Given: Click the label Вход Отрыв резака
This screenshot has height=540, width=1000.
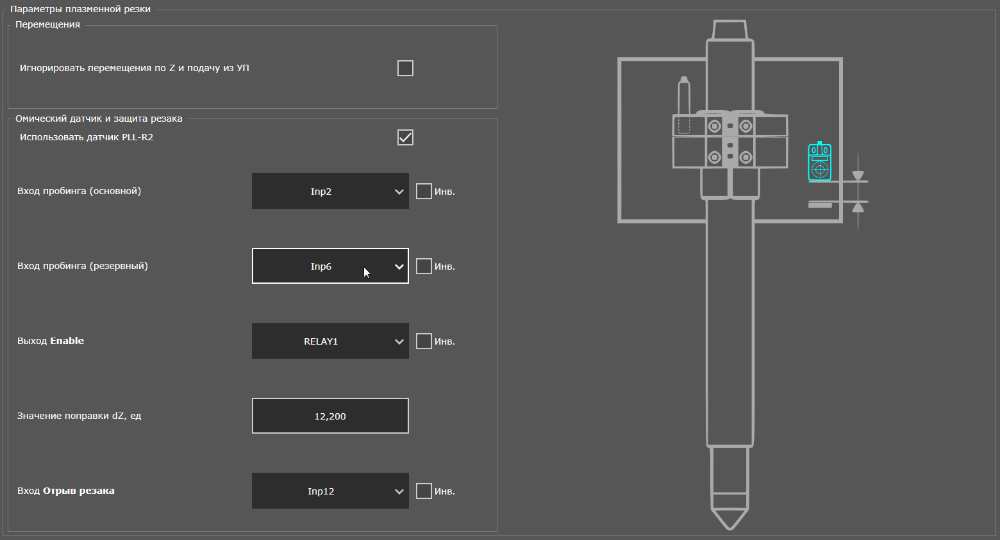Looking at the screenshot, I should (66, 490).
